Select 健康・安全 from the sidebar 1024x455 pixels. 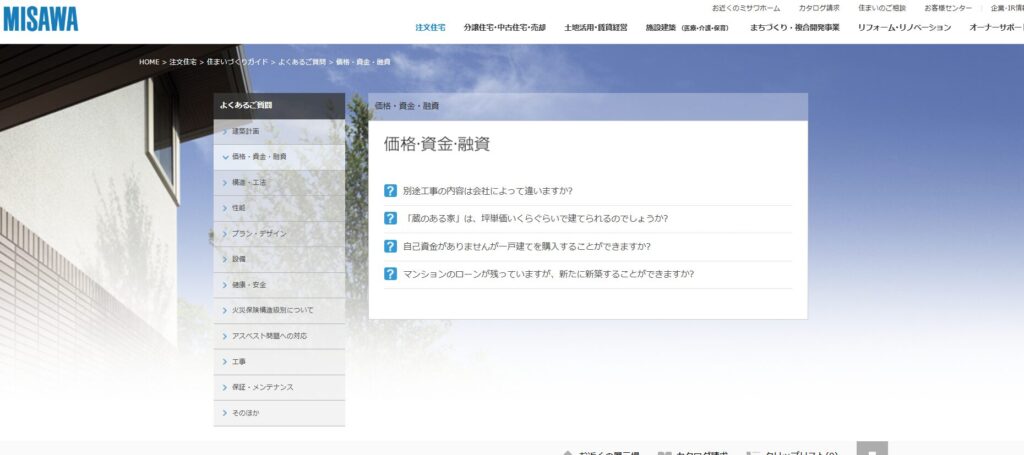coord(249,285)
